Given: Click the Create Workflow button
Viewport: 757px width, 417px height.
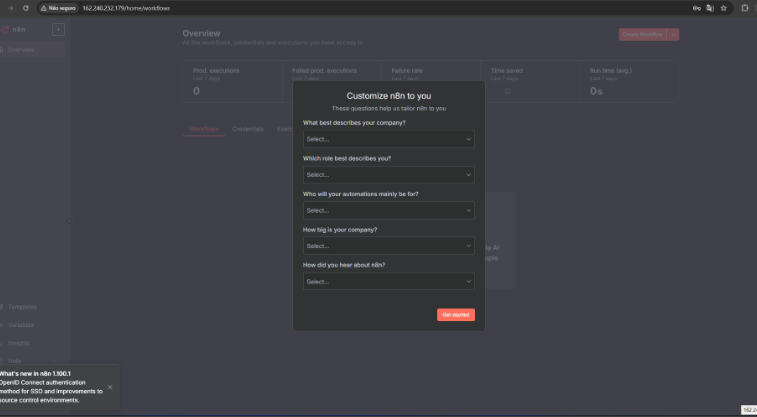Looking at the screenshot, I should (x=643, y=34).
